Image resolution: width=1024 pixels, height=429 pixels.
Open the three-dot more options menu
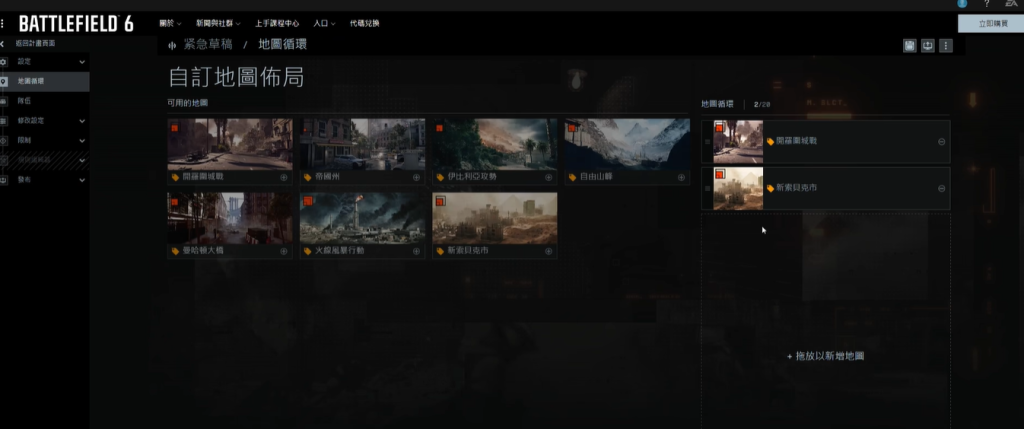point(946,45)
